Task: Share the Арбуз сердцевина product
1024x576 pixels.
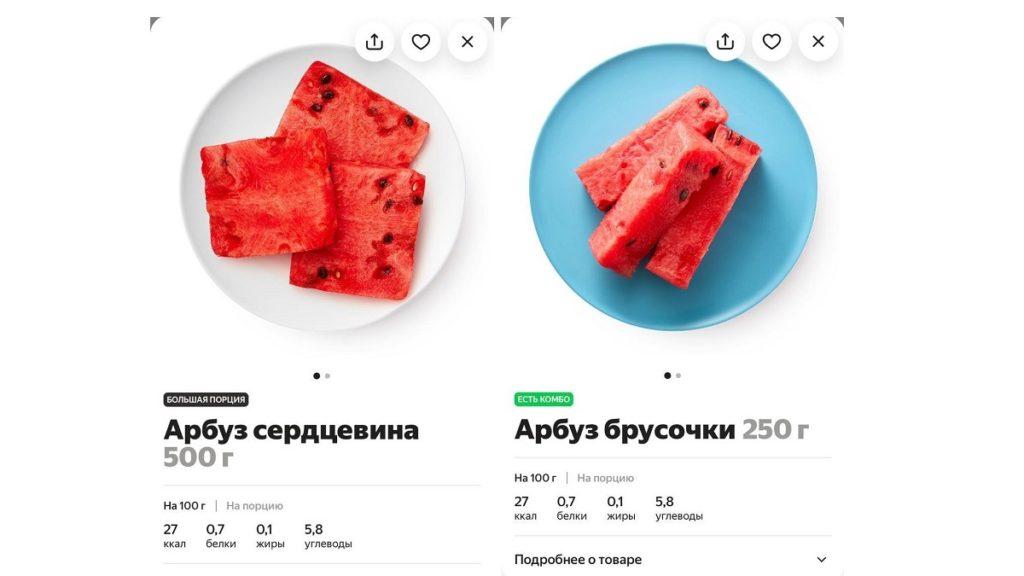Action: 374,42
